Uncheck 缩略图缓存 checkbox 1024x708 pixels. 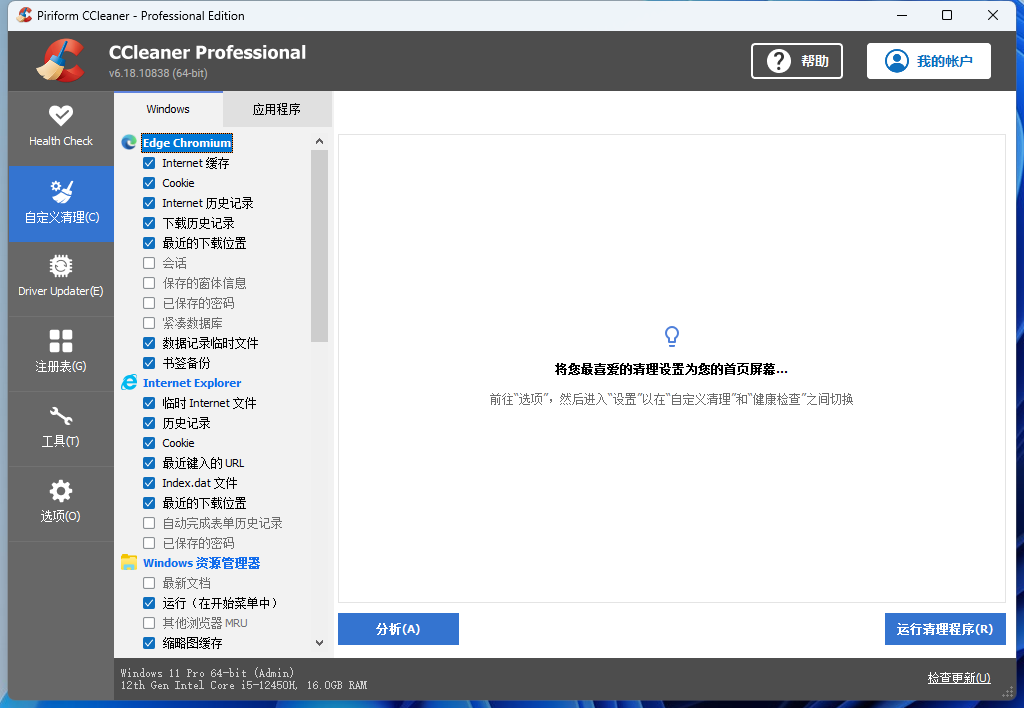coord(149,643)
